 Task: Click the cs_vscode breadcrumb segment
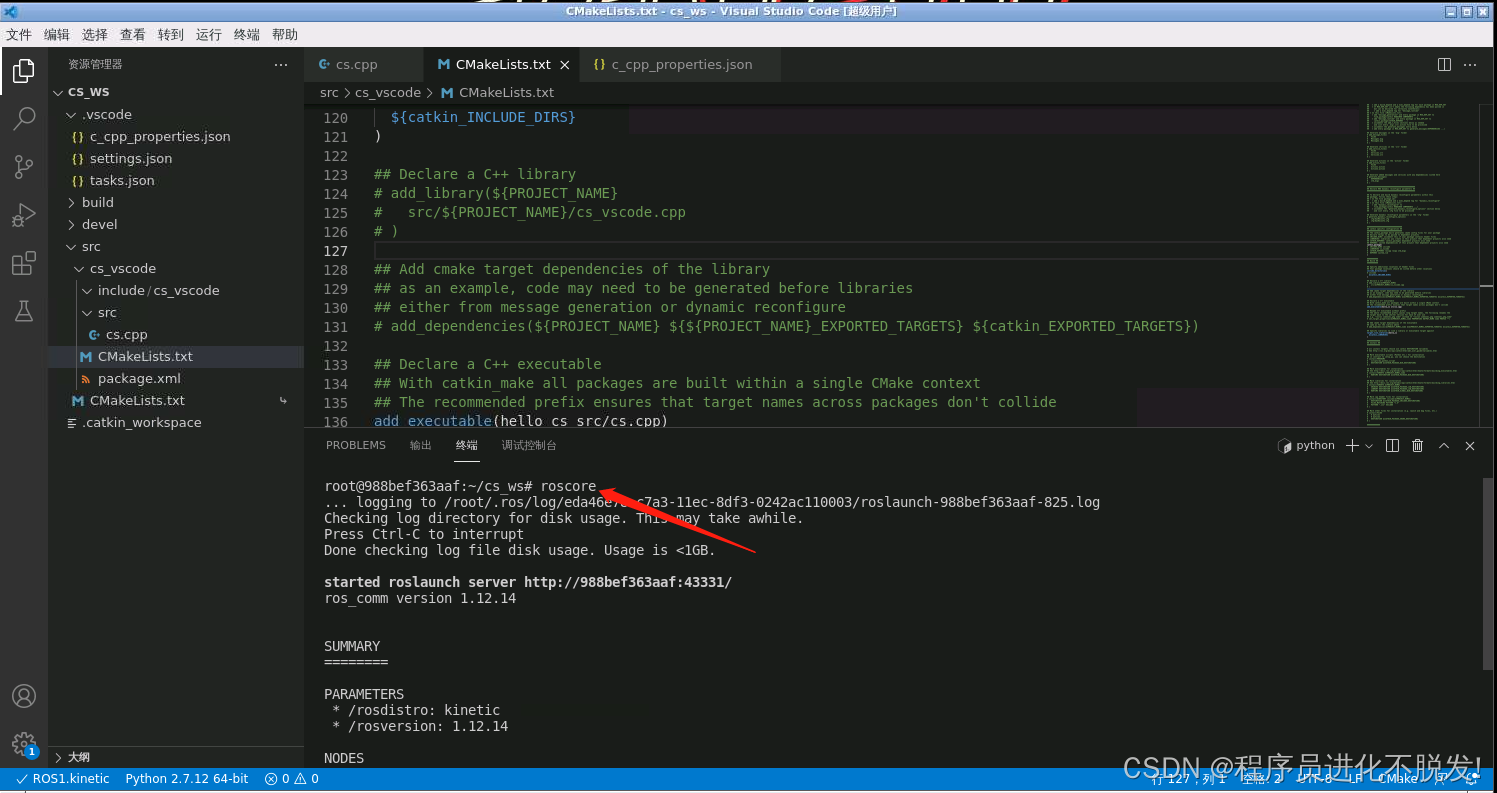click(388, 92)
